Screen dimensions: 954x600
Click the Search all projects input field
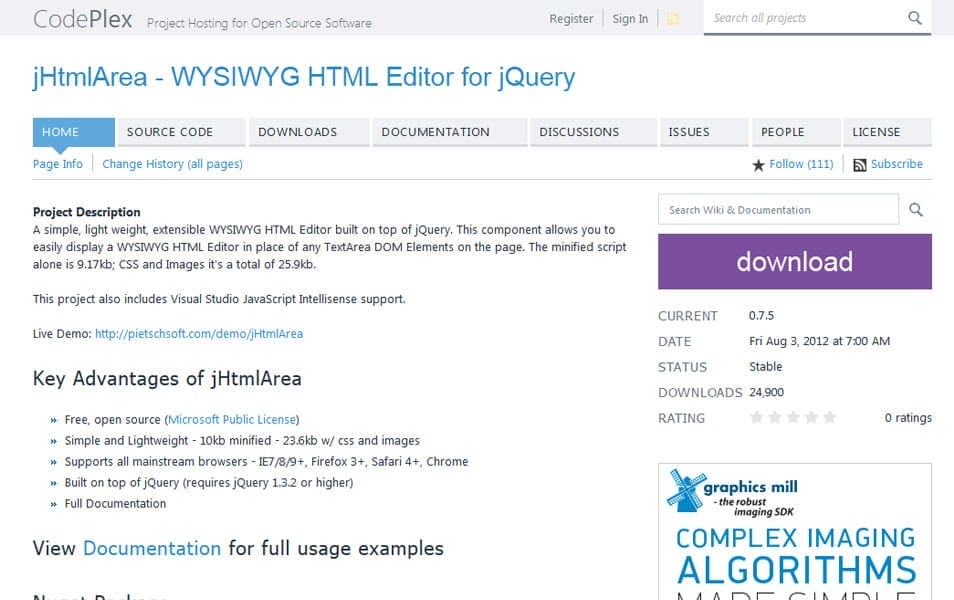pyautogui.click(x=800, y=18)
